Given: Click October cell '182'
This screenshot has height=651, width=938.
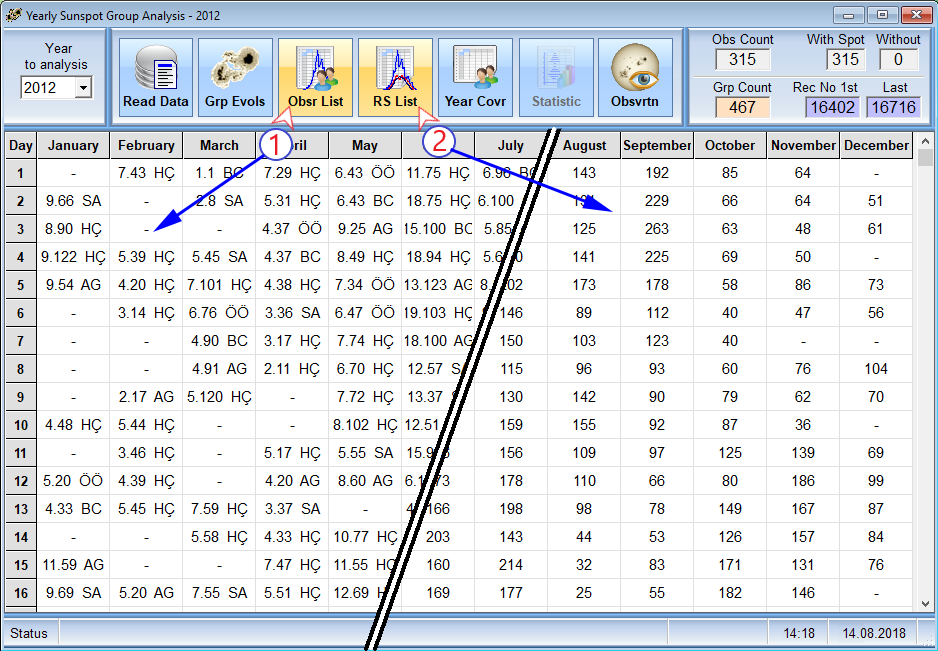Looking at the screenshot, I should tap(730, 593).
